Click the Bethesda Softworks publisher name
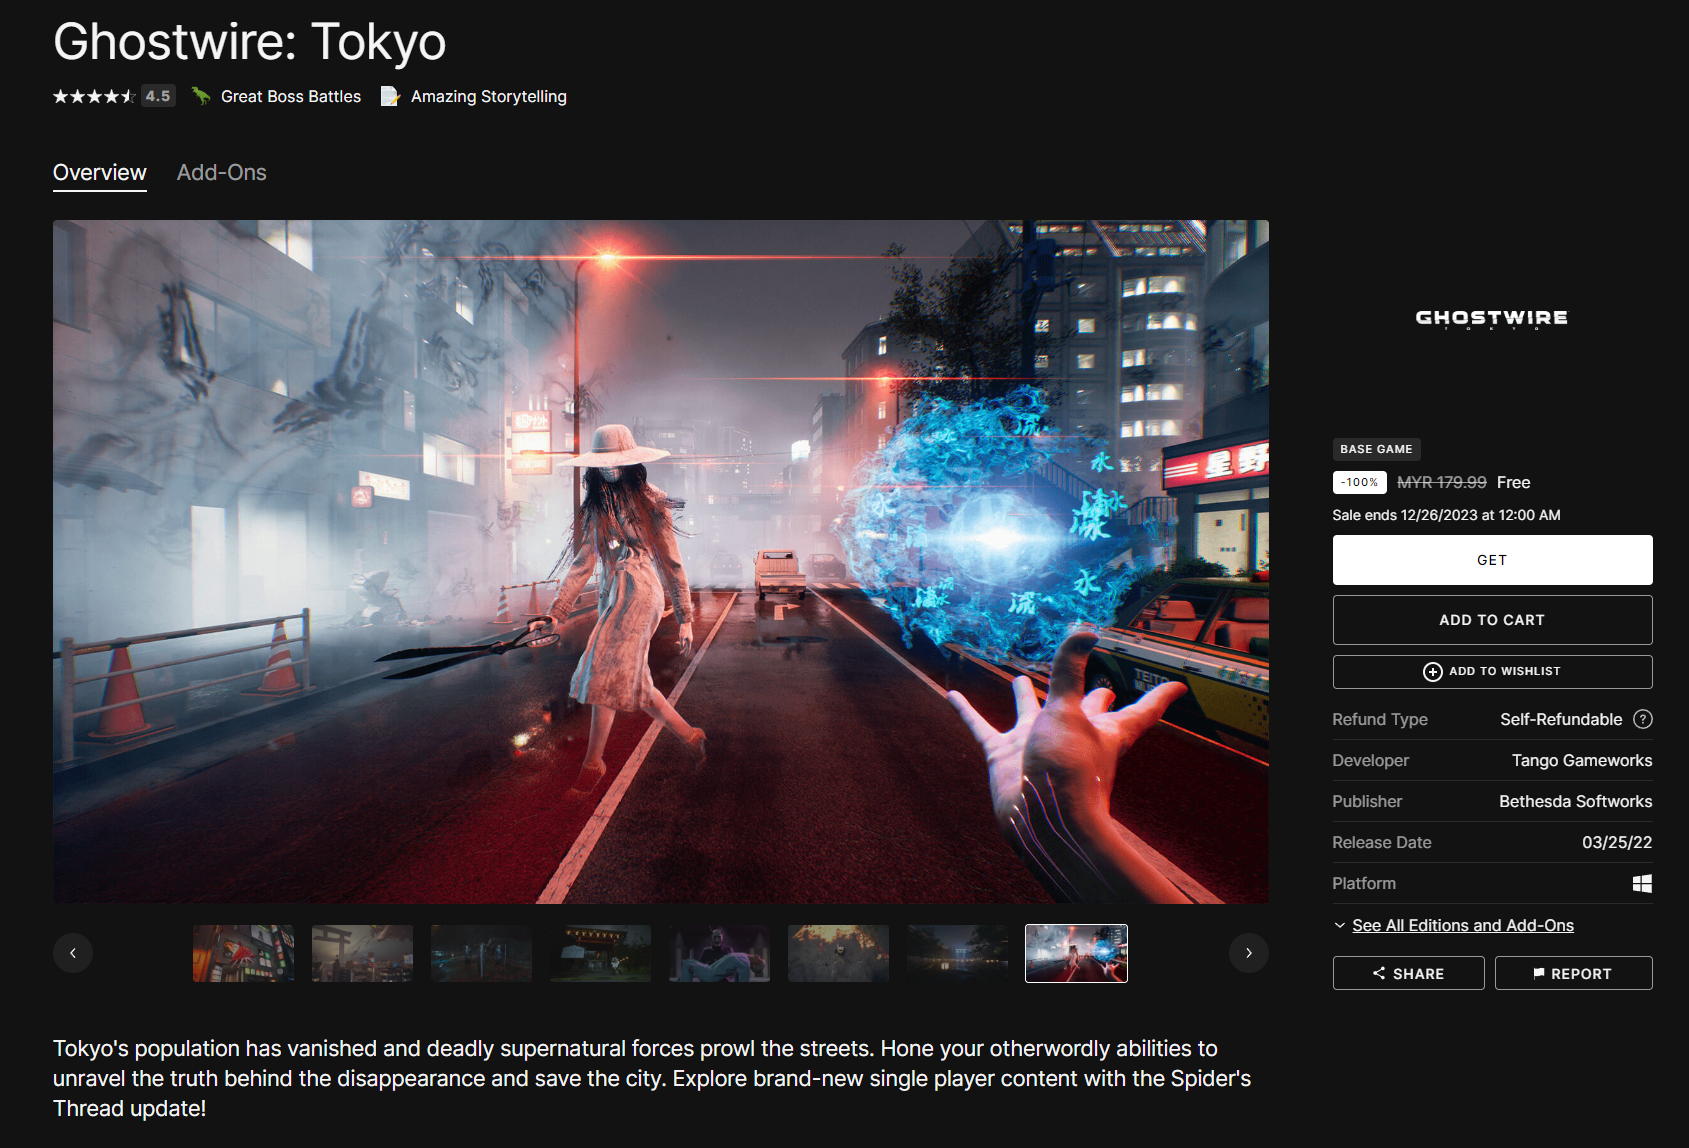 [1576, 801]
